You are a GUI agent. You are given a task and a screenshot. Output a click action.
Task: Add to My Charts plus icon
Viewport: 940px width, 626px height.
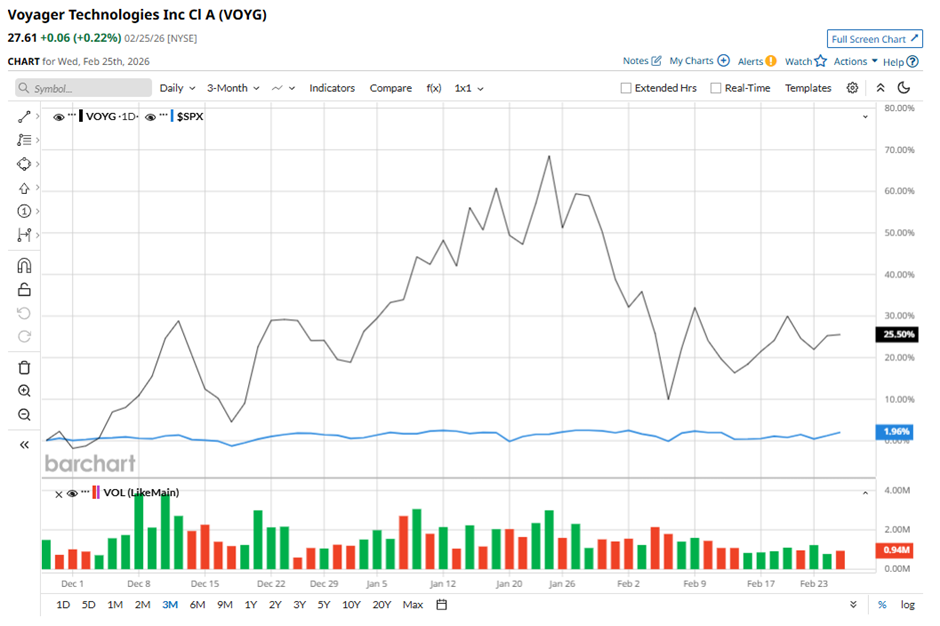[x=724, y=61]
